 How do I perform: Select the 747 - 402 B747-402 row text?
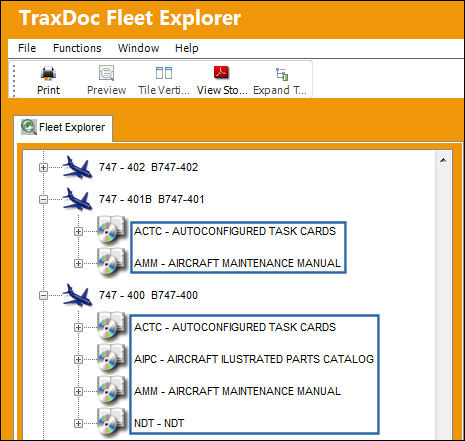148,167
